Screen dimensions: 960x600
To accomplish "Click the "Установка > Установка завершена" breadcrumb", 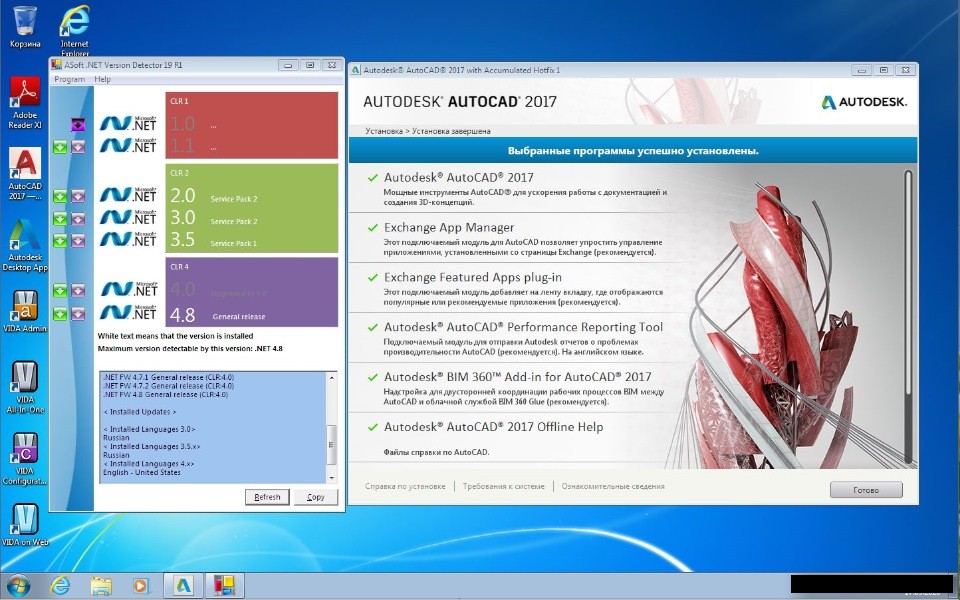I will pos(427,131).
